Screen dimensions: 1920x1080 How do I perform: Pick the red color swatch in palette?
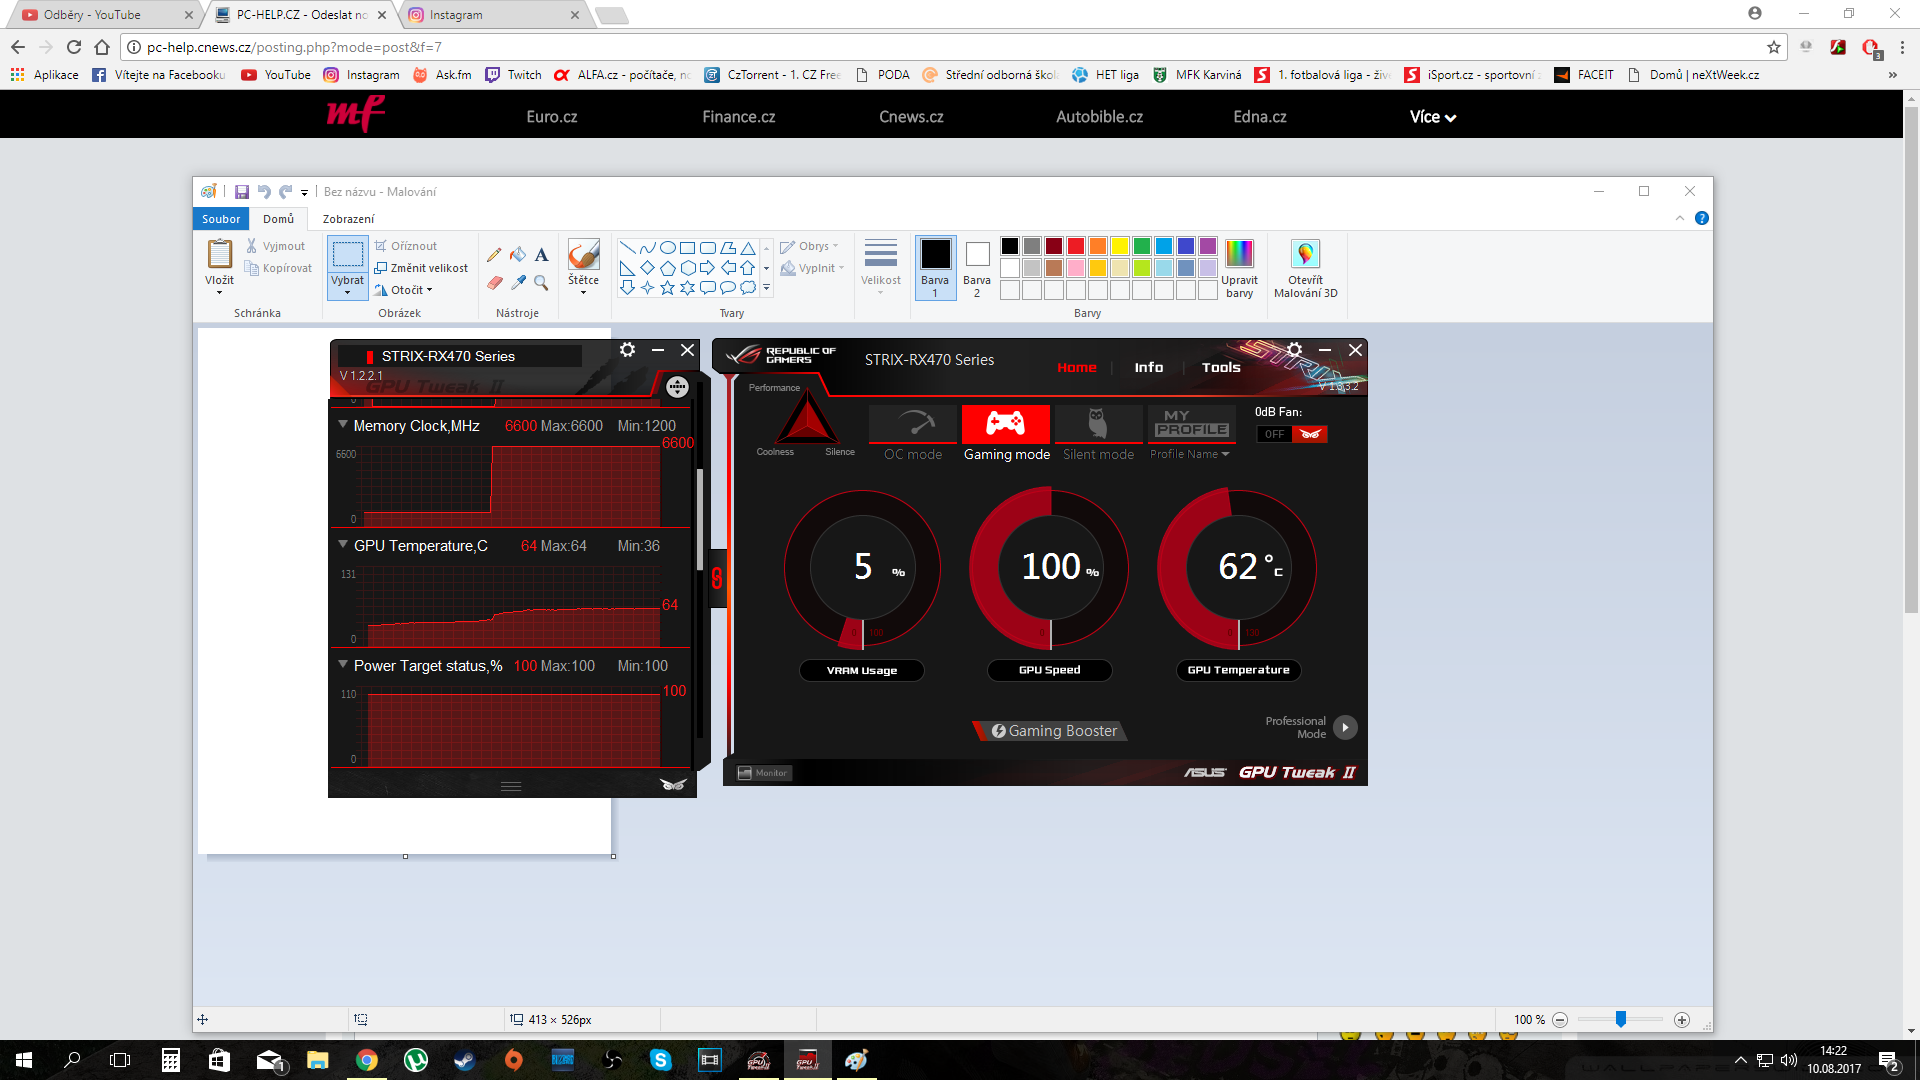coord(1076,246)
